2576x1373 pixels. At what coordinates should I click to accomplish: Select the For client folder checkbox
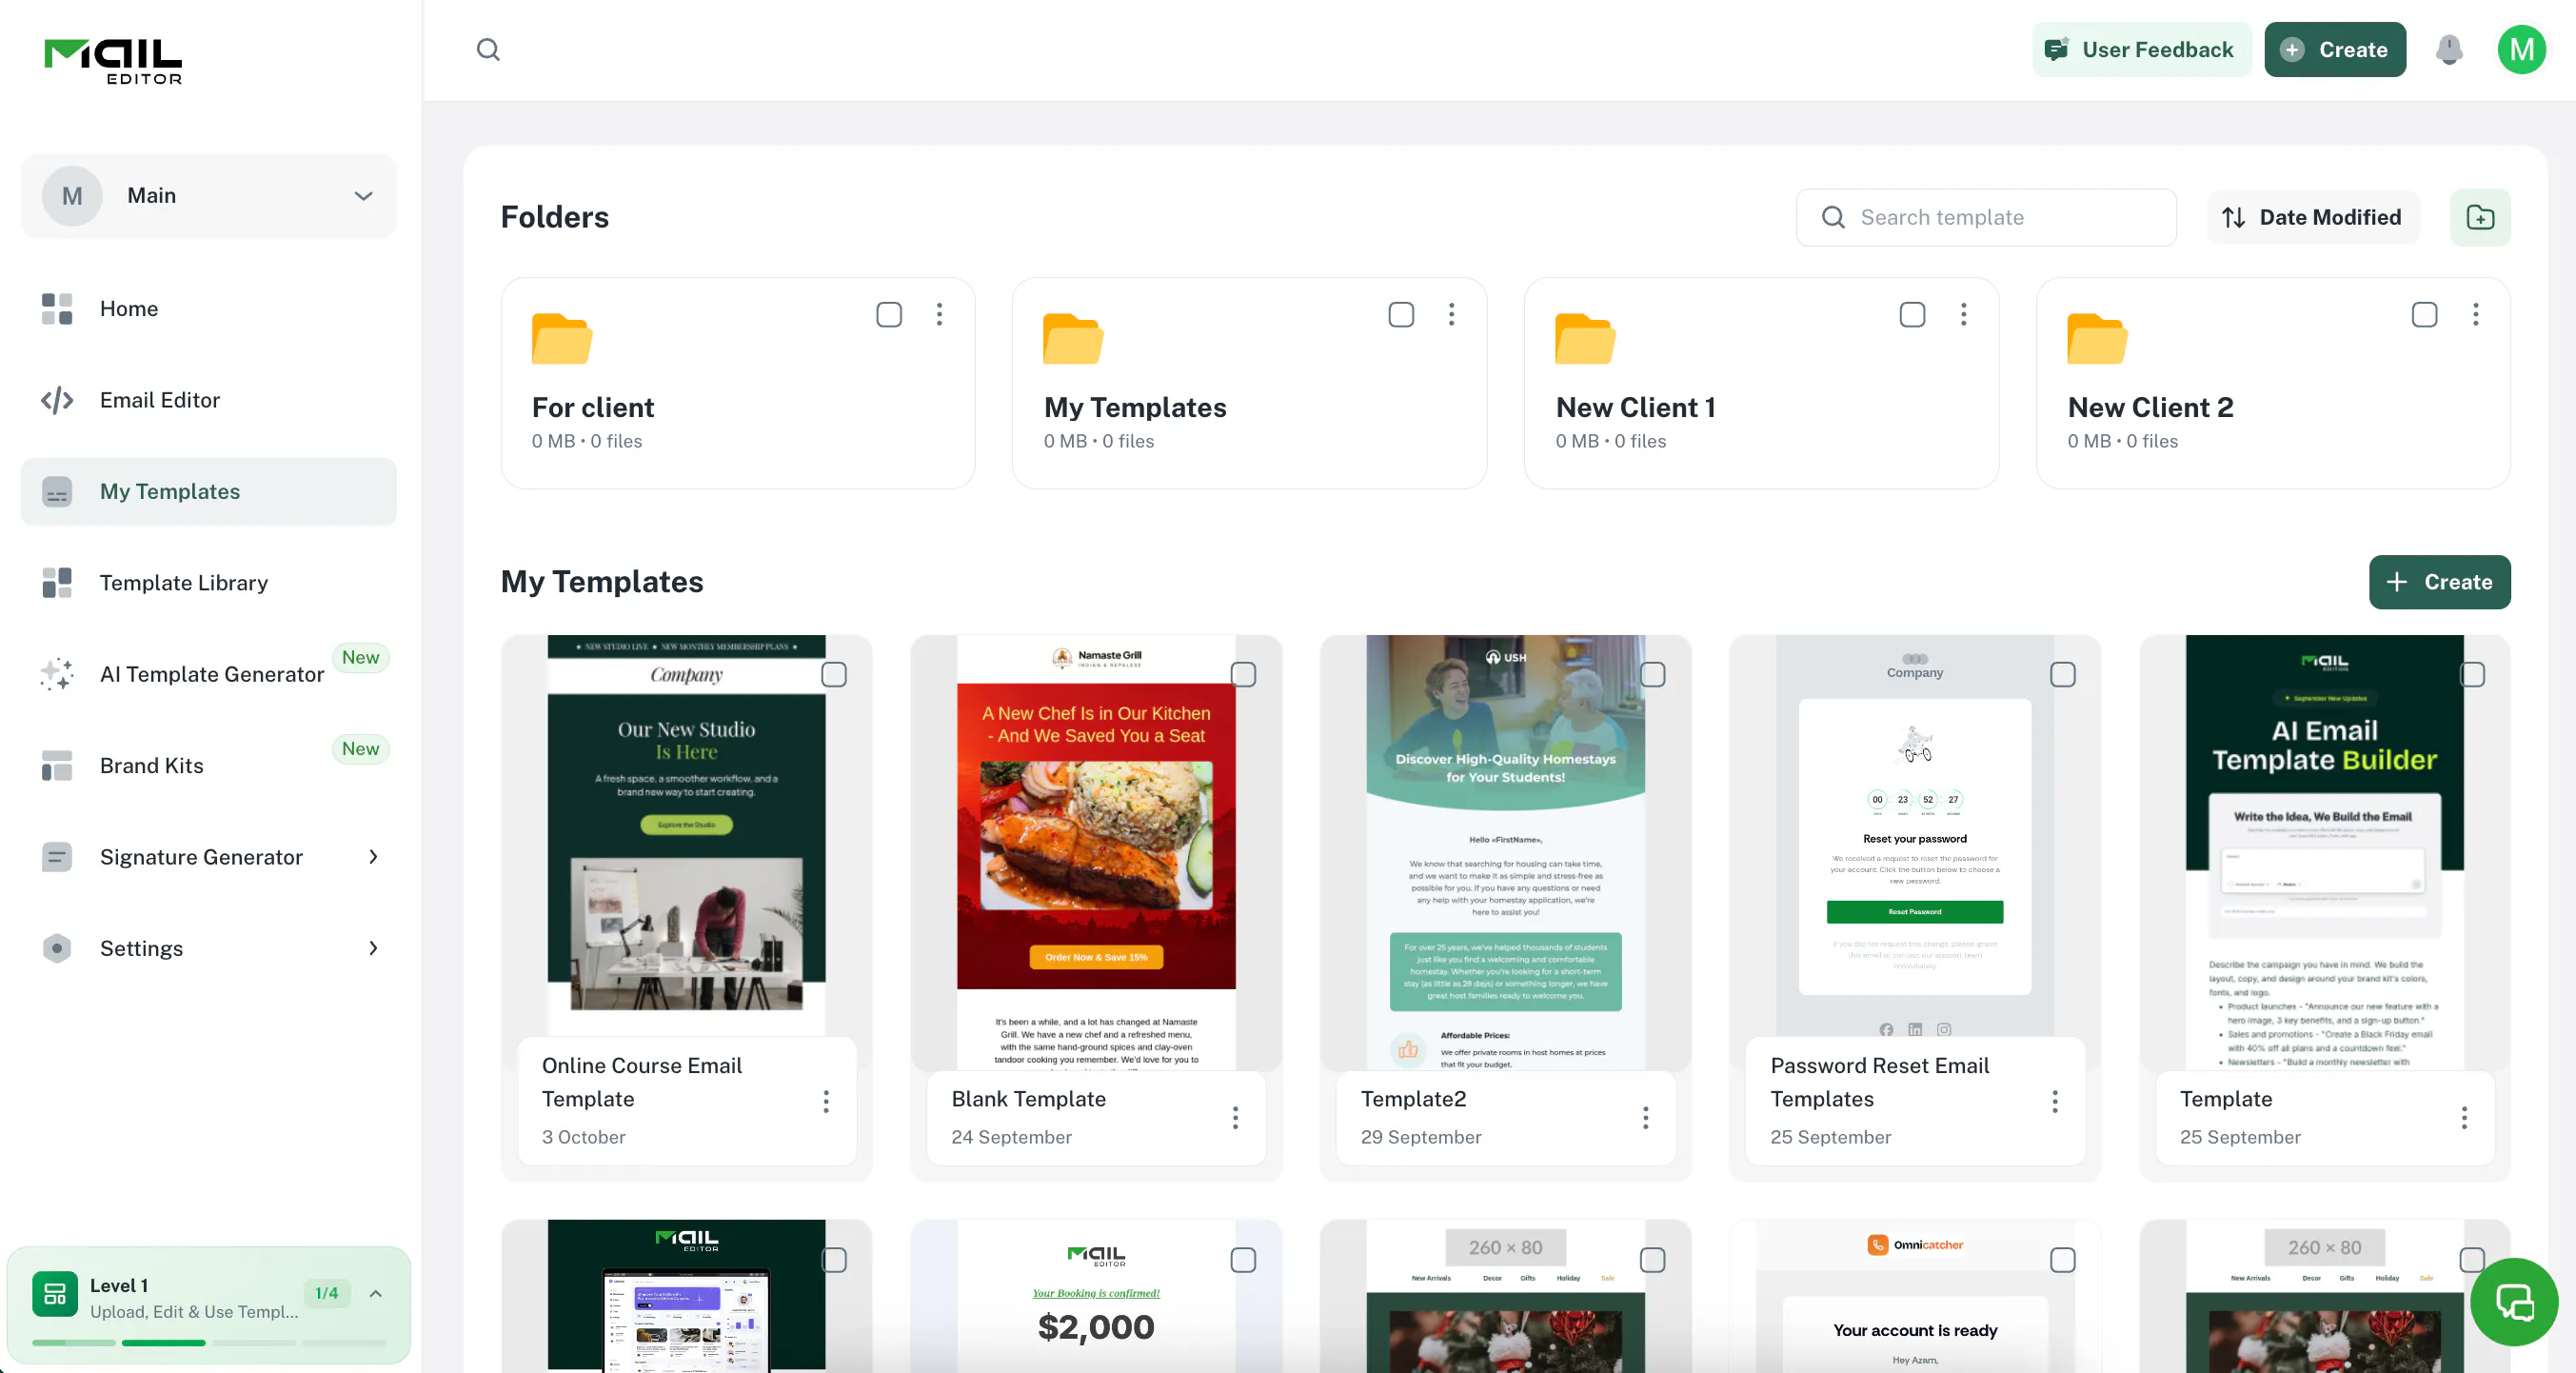pyautogui.click(x=888, y=314)
